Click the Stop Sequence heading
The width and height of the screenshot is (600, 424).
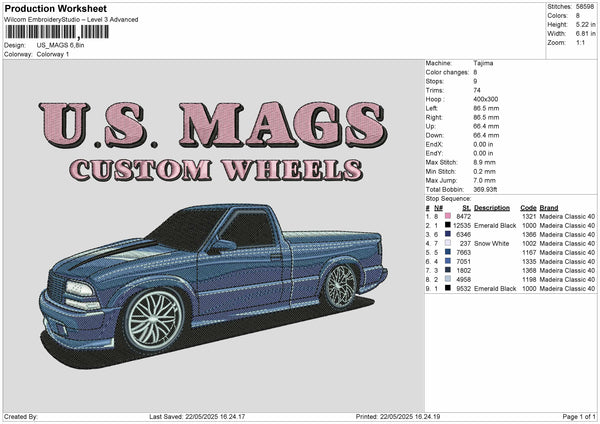click(448, 199)
